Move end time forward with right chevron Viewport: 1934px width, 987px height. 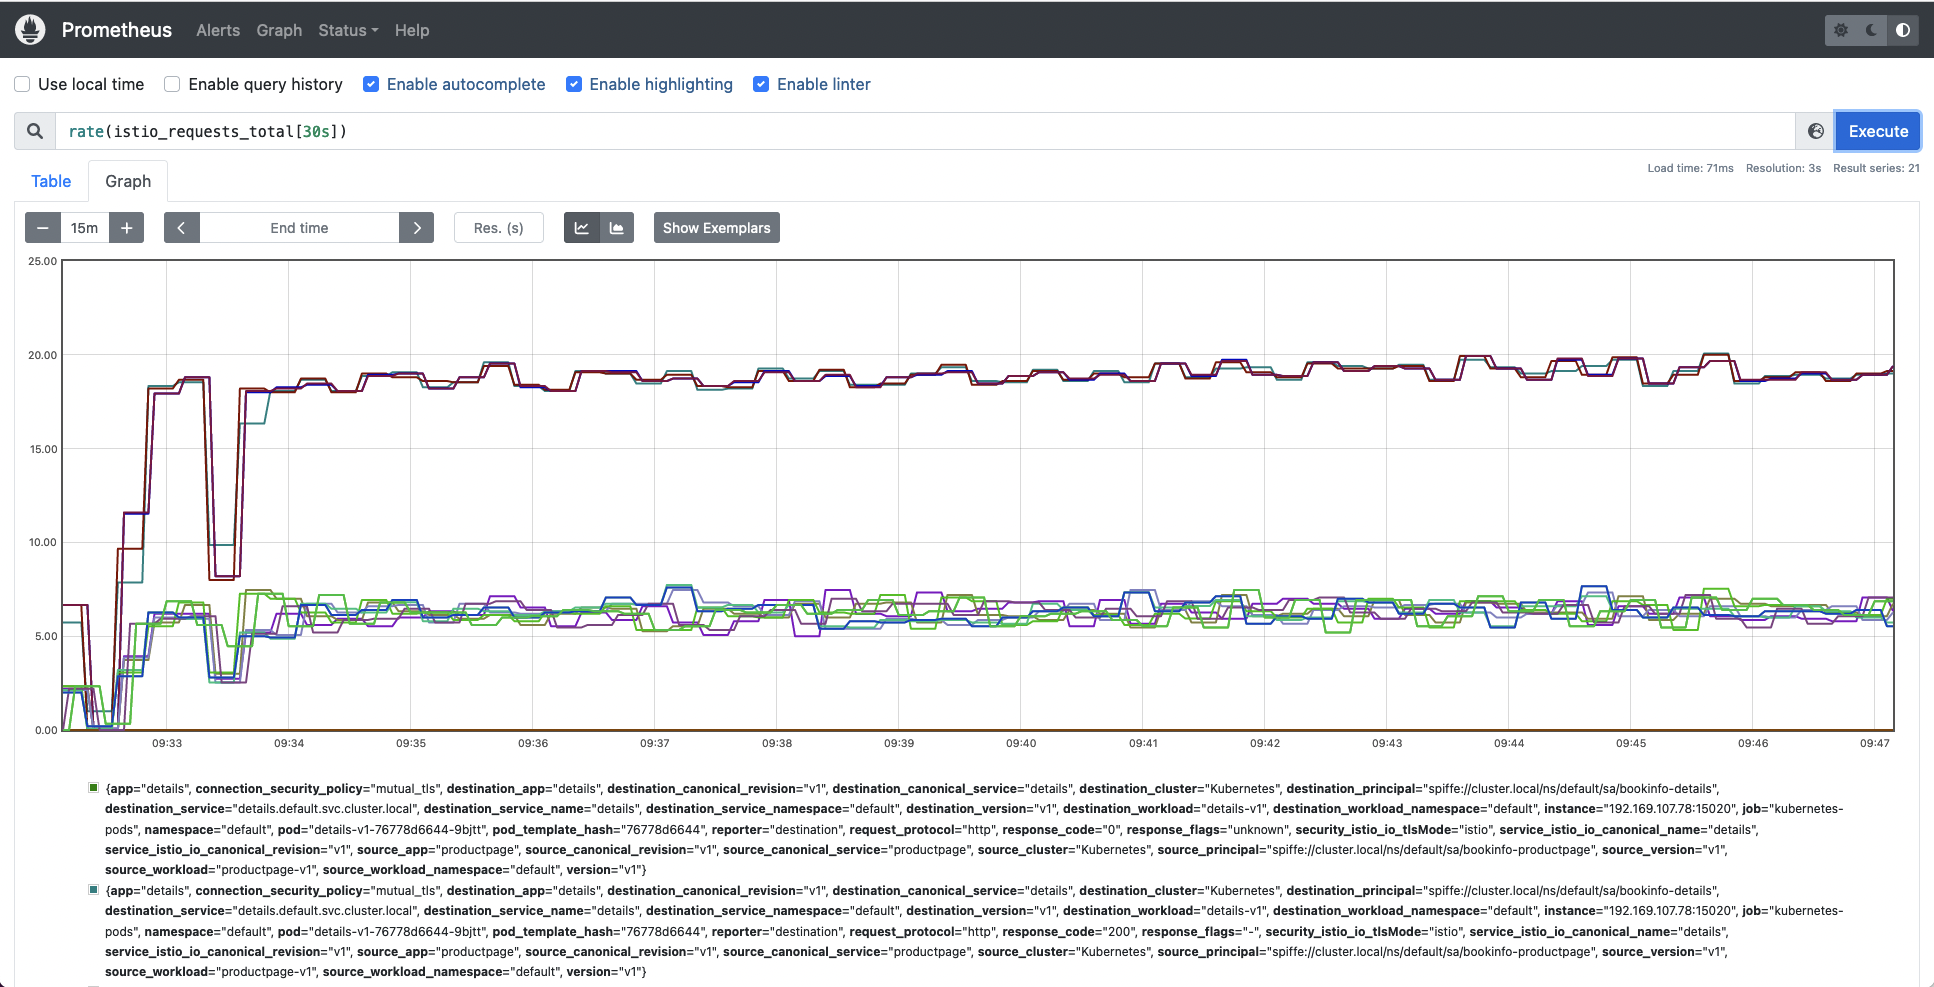pyautogui.click(x=417, y=228)
